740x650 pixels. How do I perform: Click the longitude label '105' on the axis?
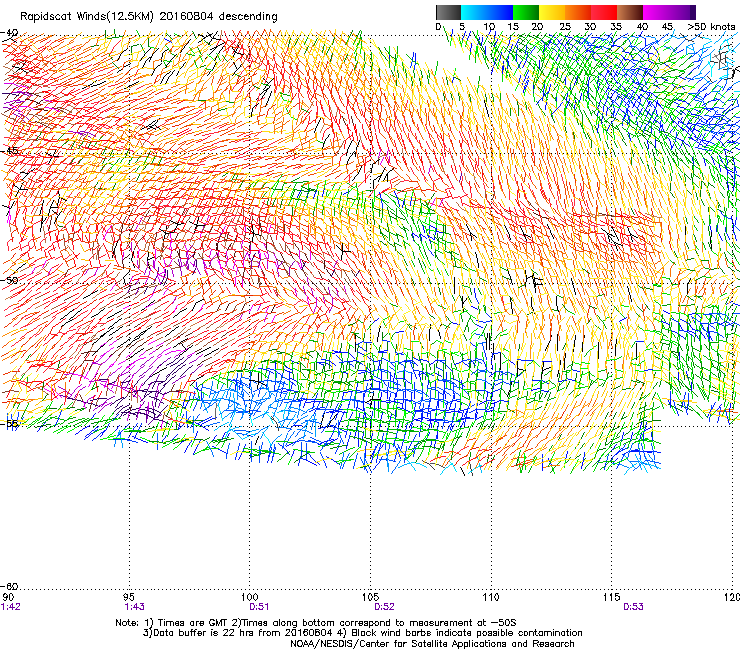click(370, 598)
